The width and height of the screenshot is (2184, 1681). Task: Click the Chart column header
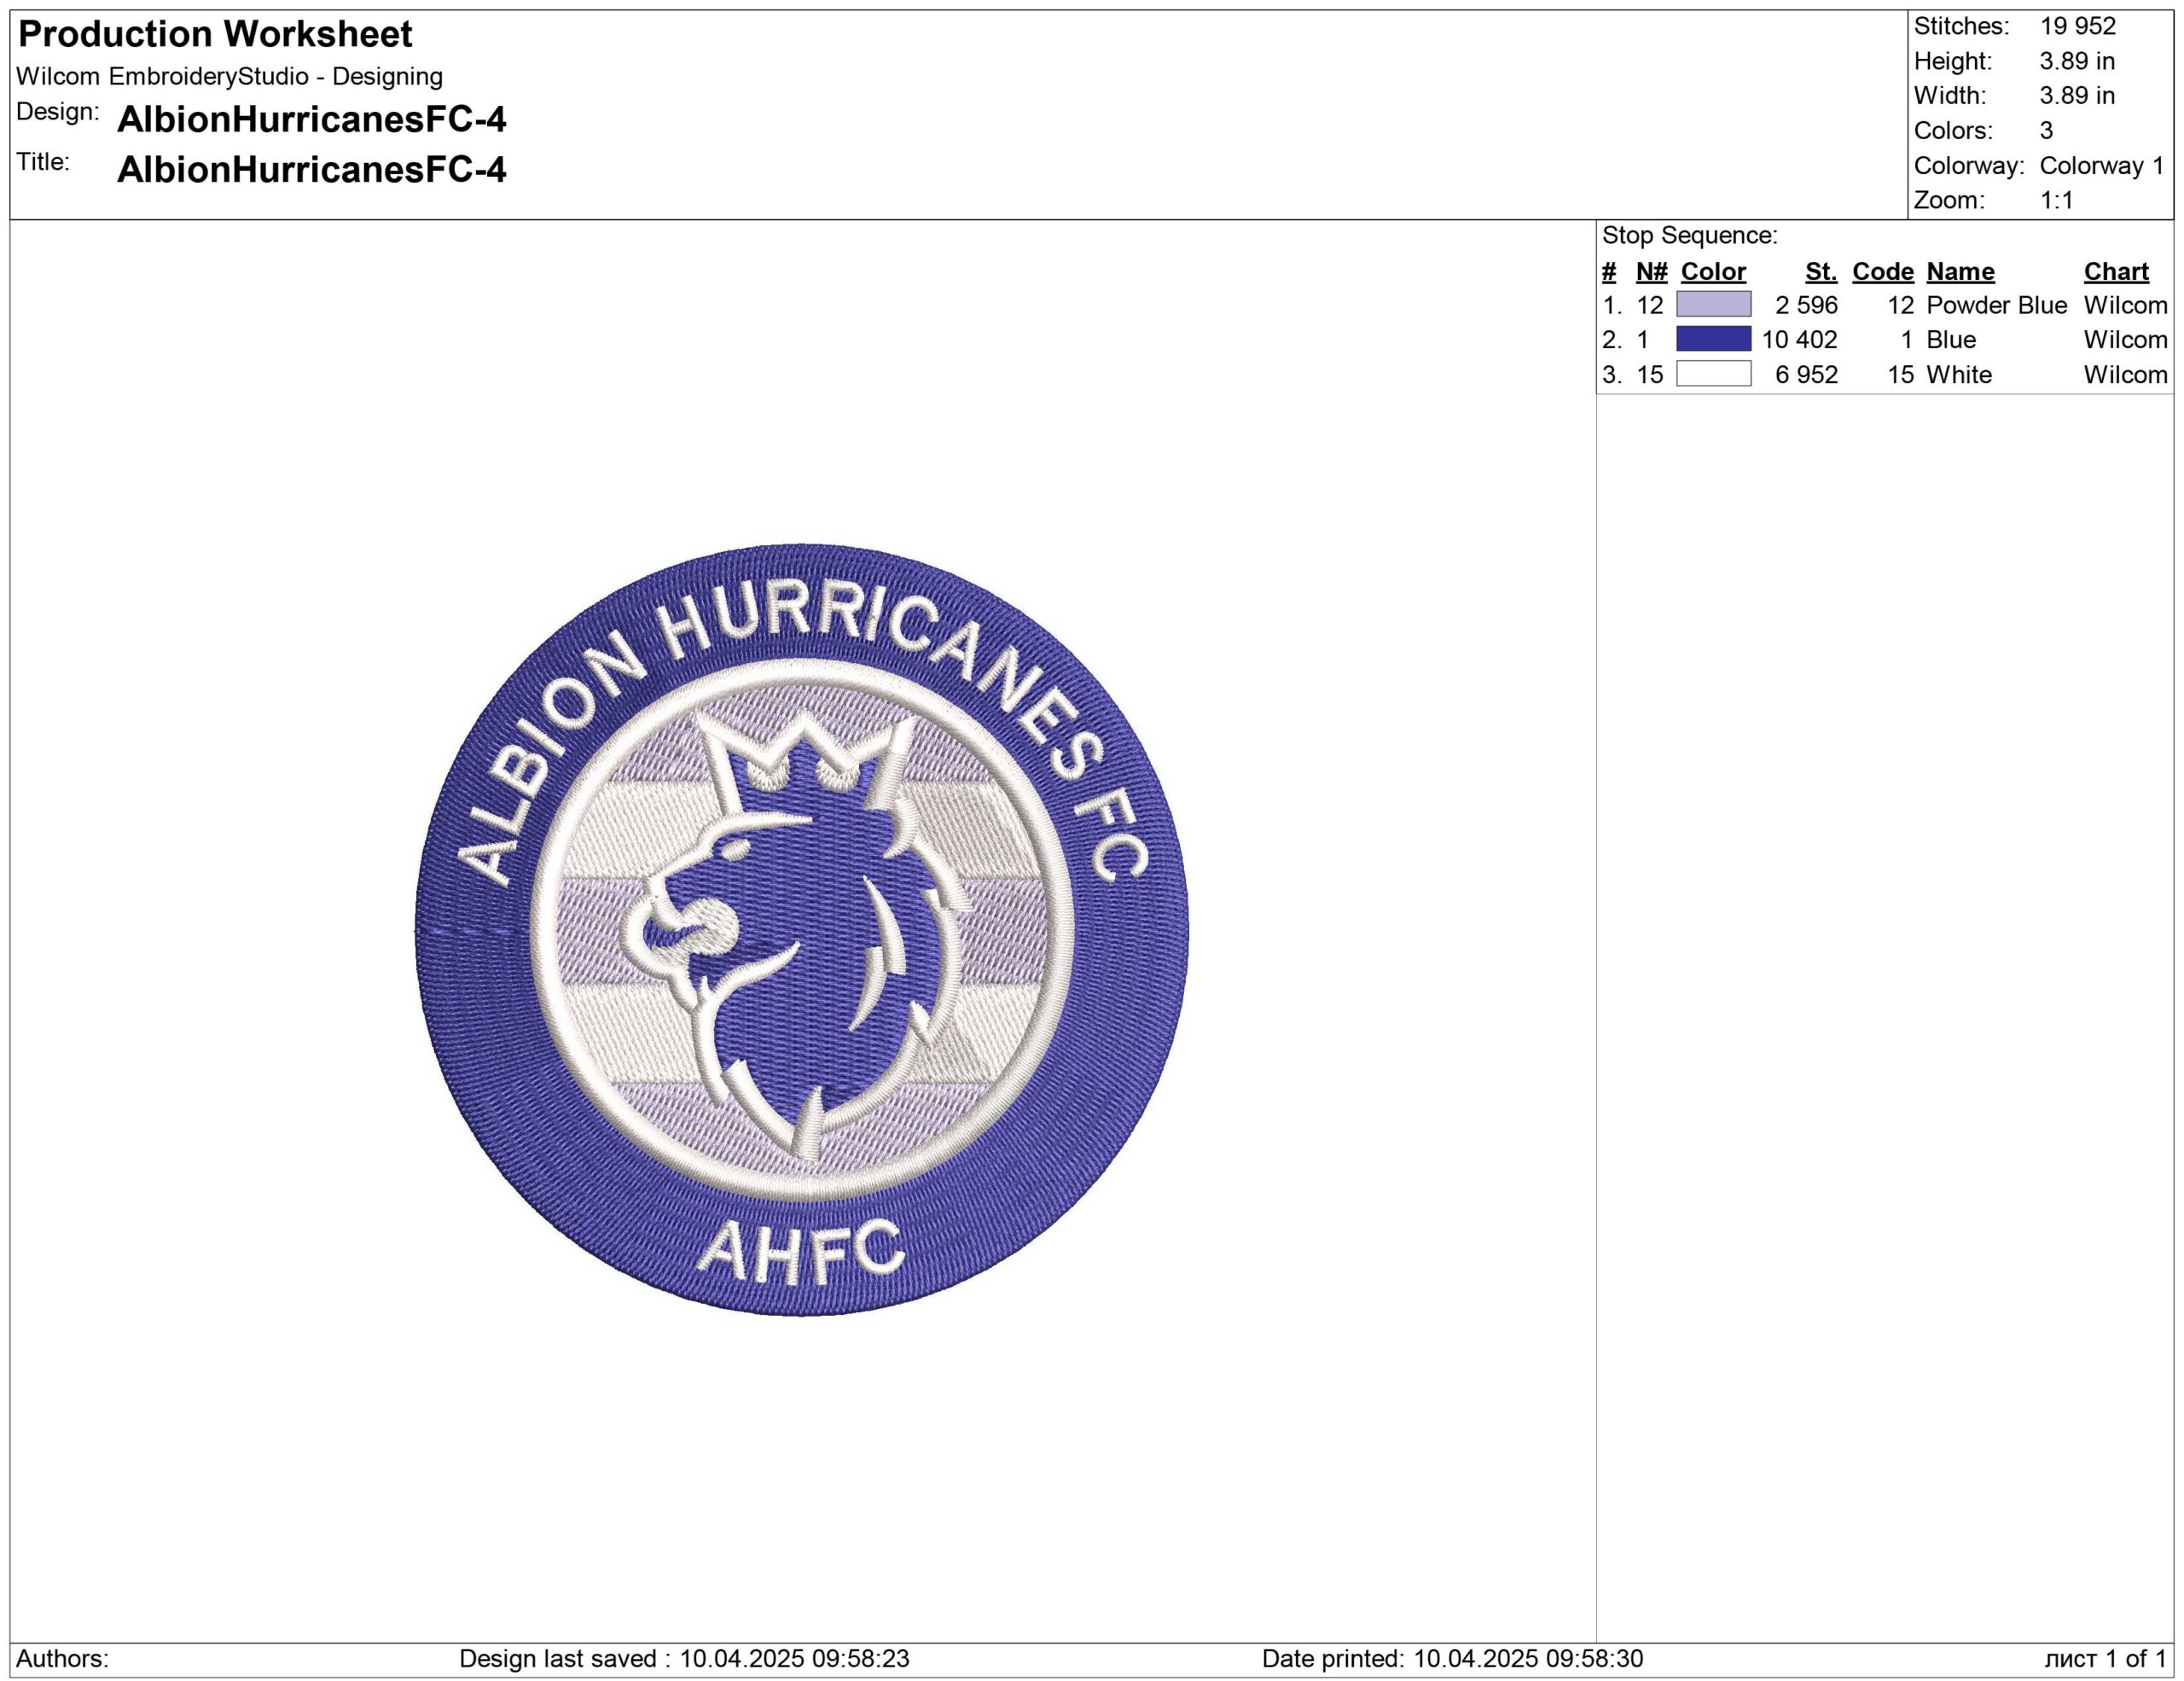(2116, 272)
